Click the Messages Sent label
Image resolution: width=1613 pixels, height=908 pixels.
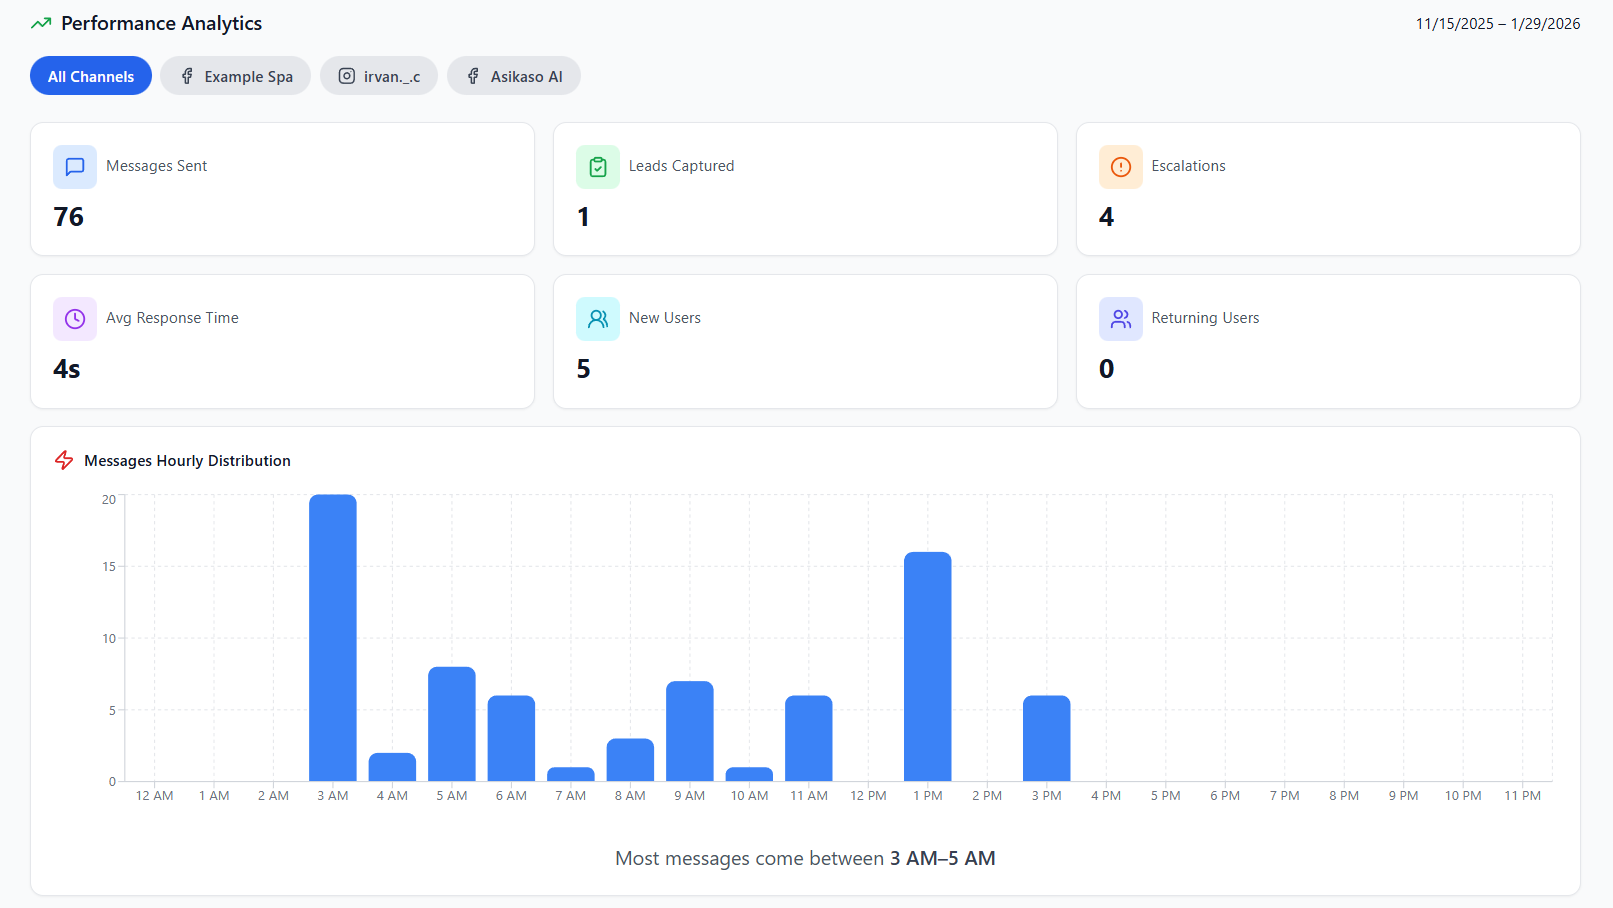(x=157, y=166)
